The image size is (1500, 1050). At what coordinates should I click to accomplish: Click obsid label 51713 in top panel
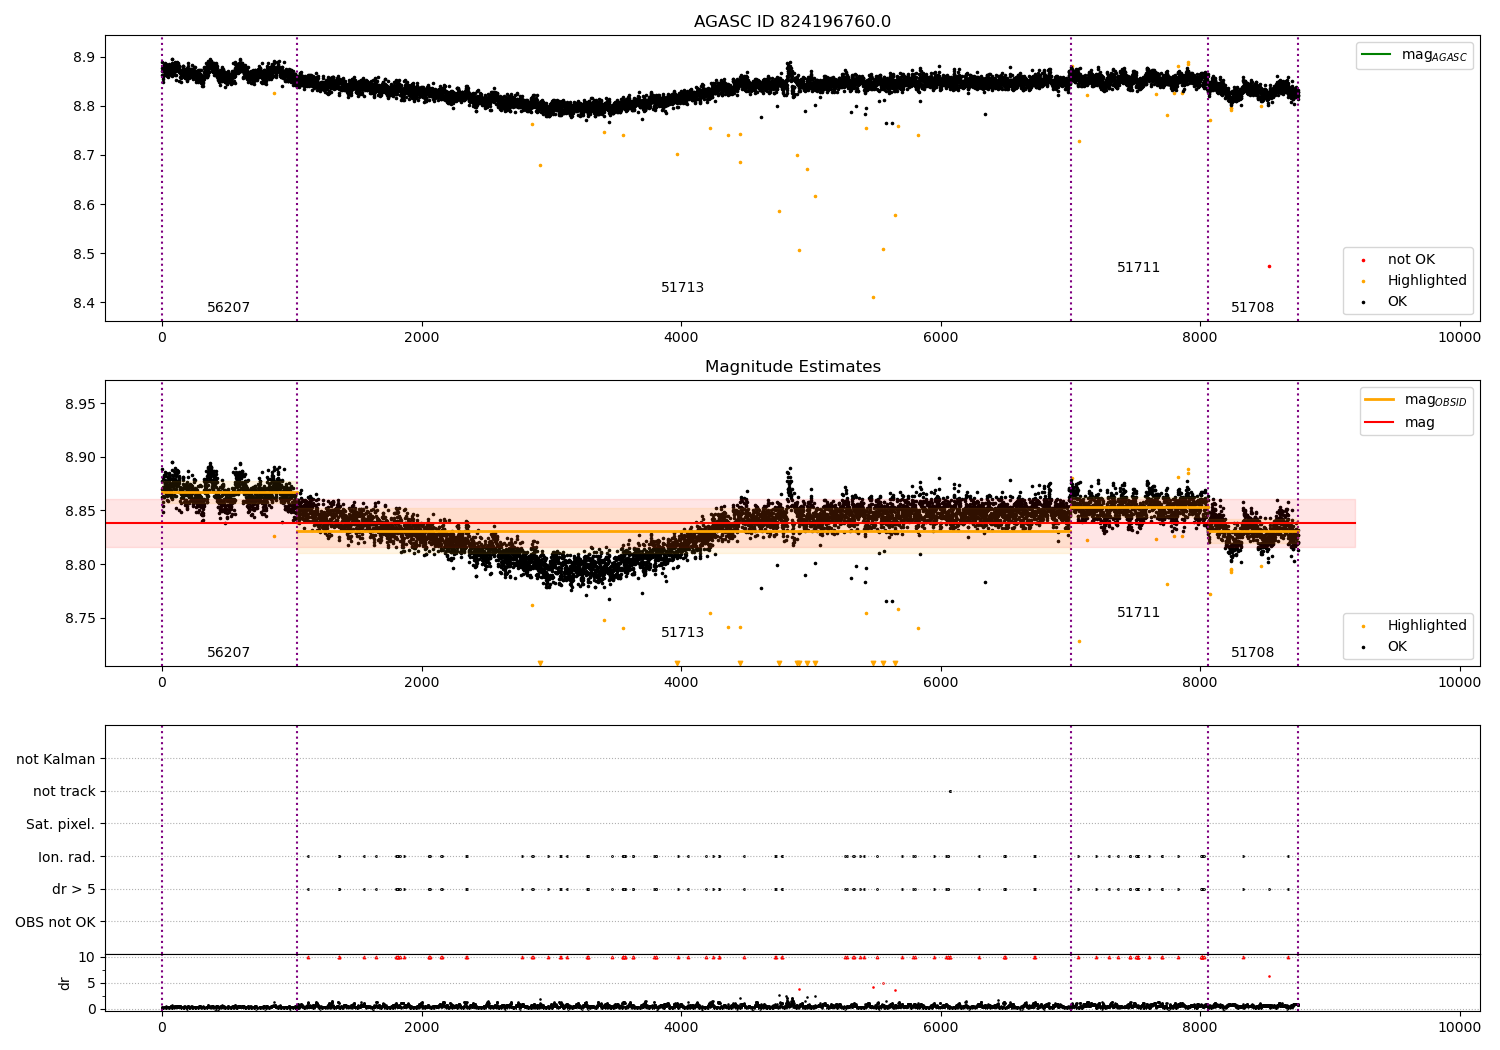683,288
